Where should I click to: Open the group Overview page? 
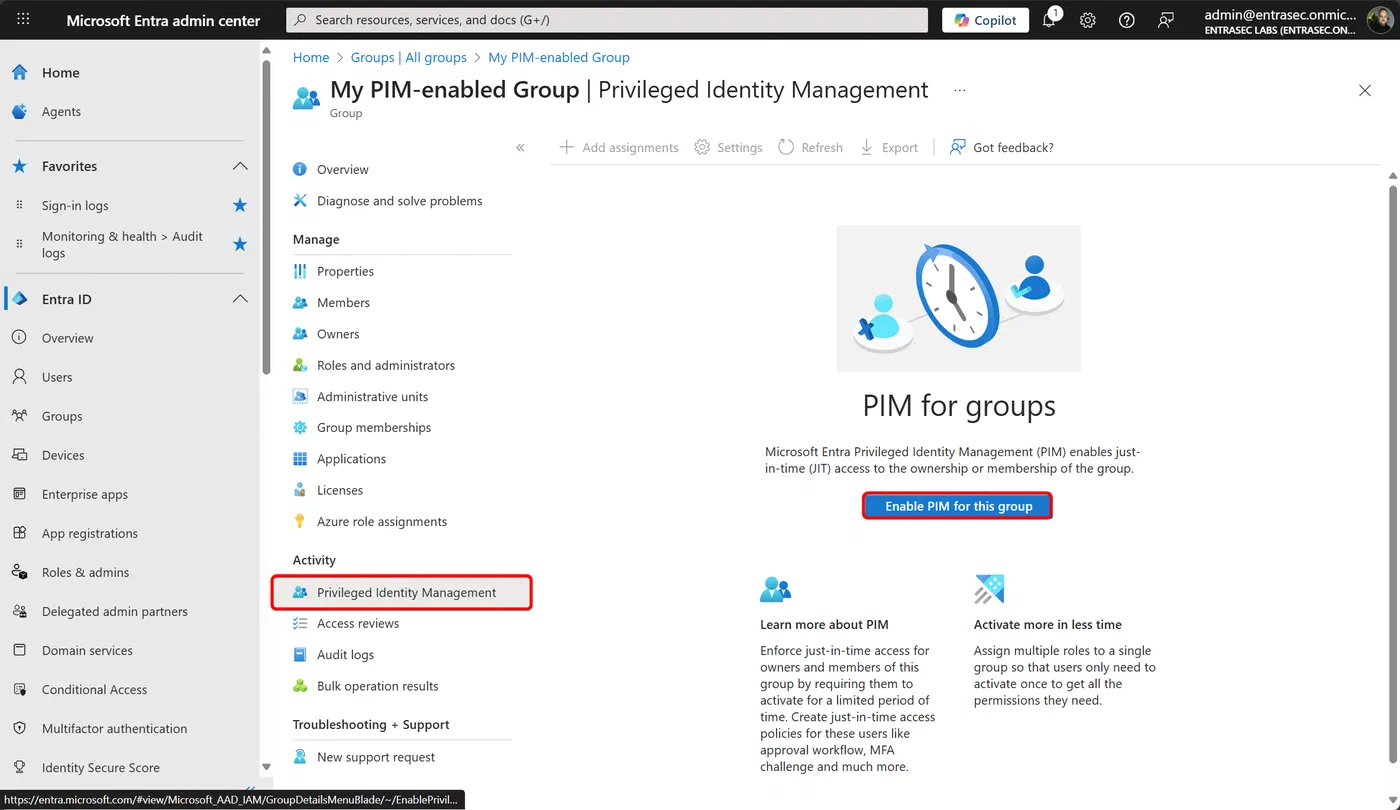(342, 169)
